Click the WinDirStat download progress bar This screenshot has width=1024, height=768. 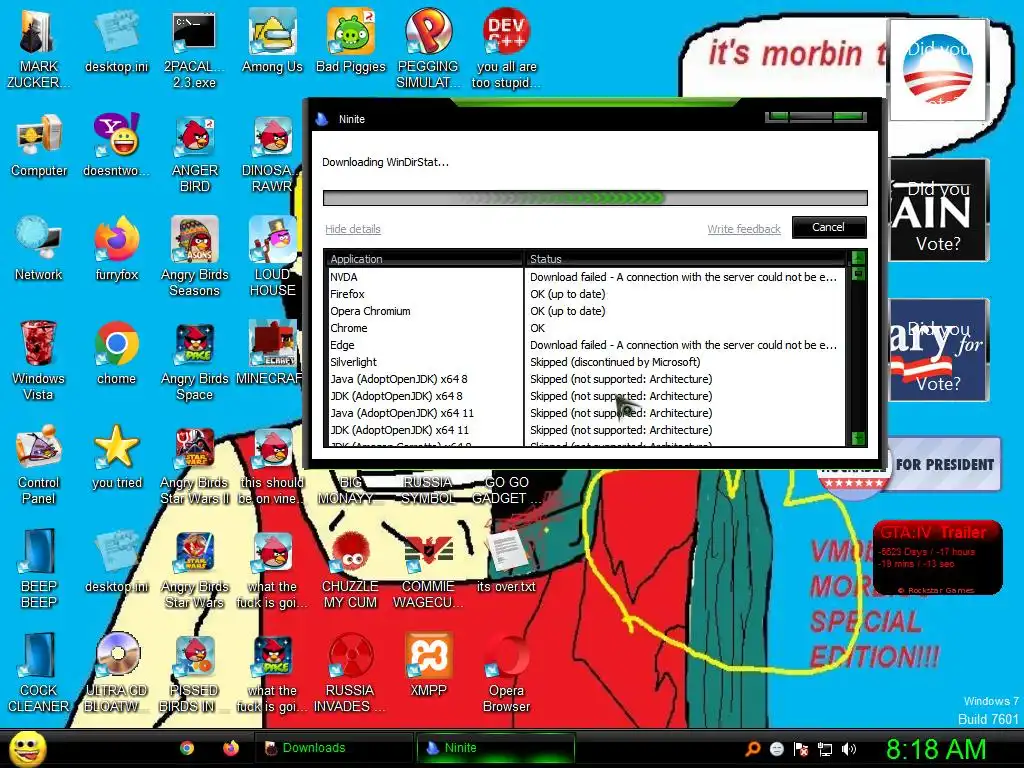coord(595,198)
